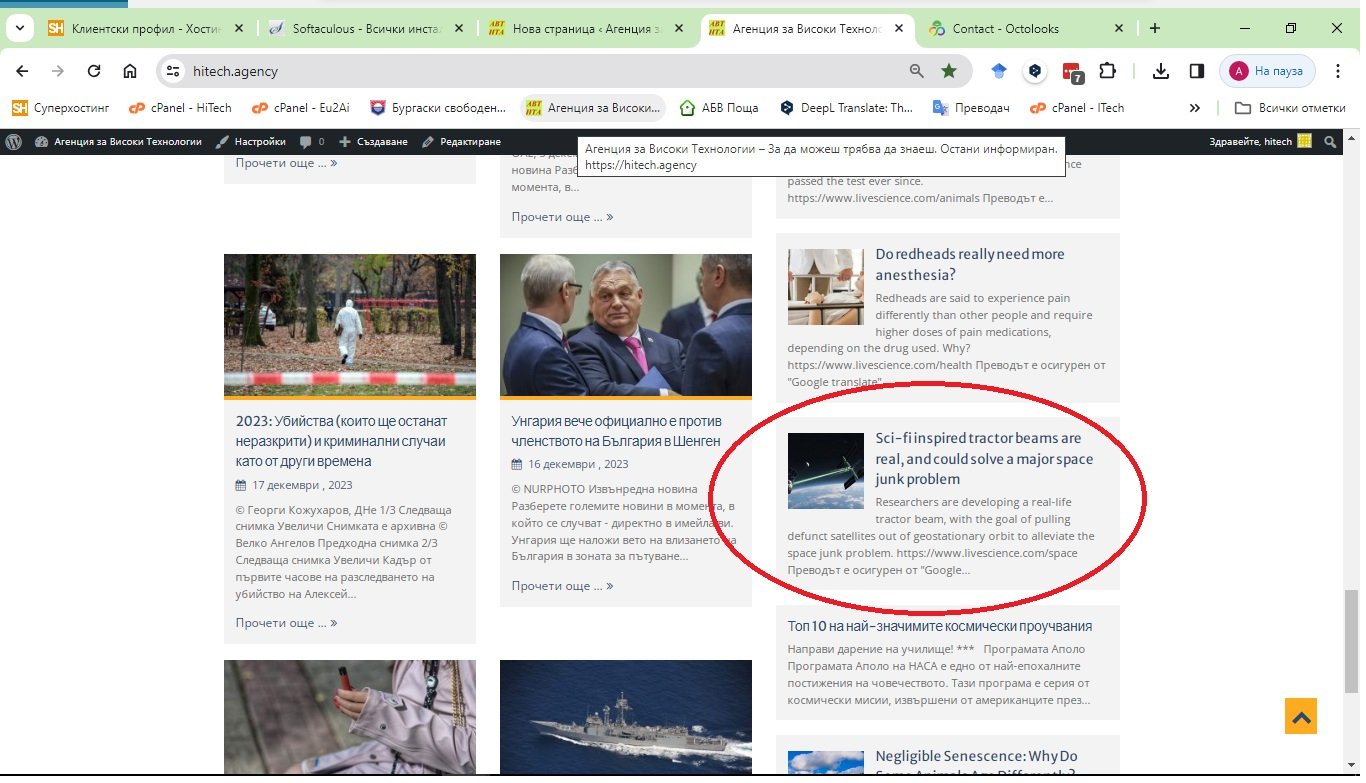Click the admin bar search magnifier icon
The image size is (1366, 783).
coord(1330,142)
